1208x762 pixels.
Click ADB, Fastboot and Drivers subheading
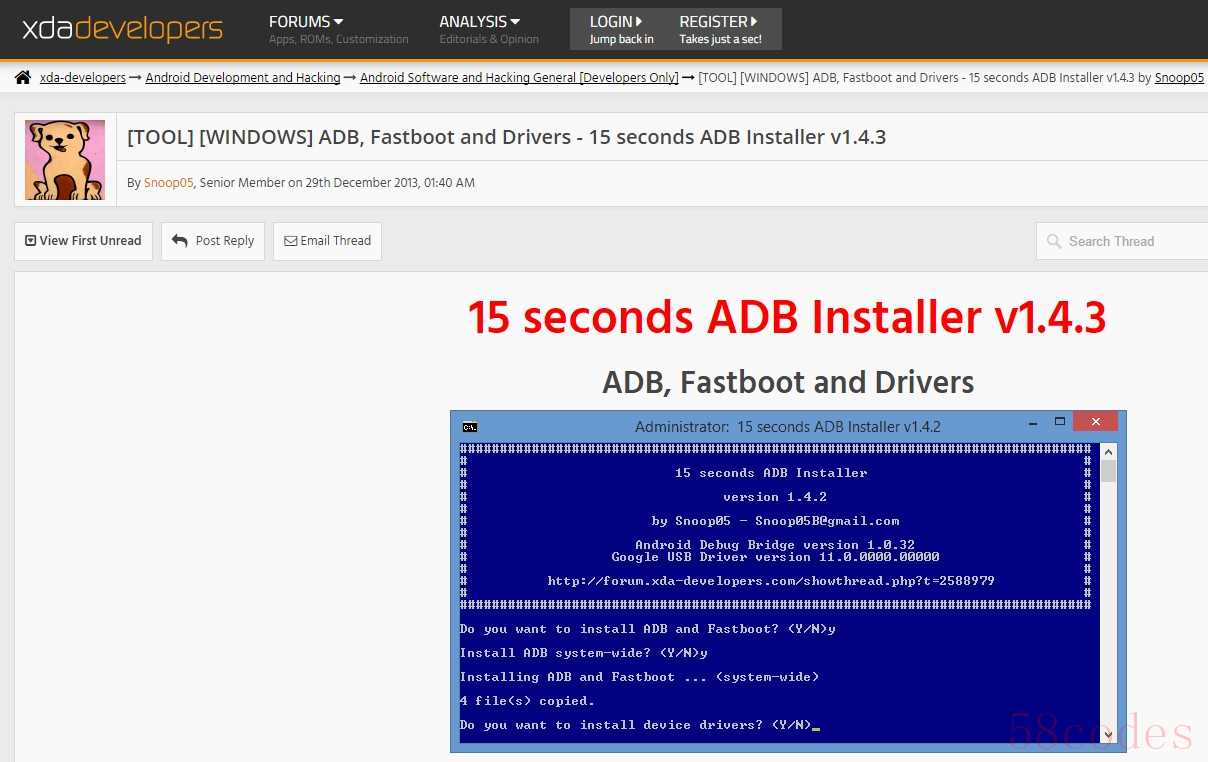[x=788, y=382]
